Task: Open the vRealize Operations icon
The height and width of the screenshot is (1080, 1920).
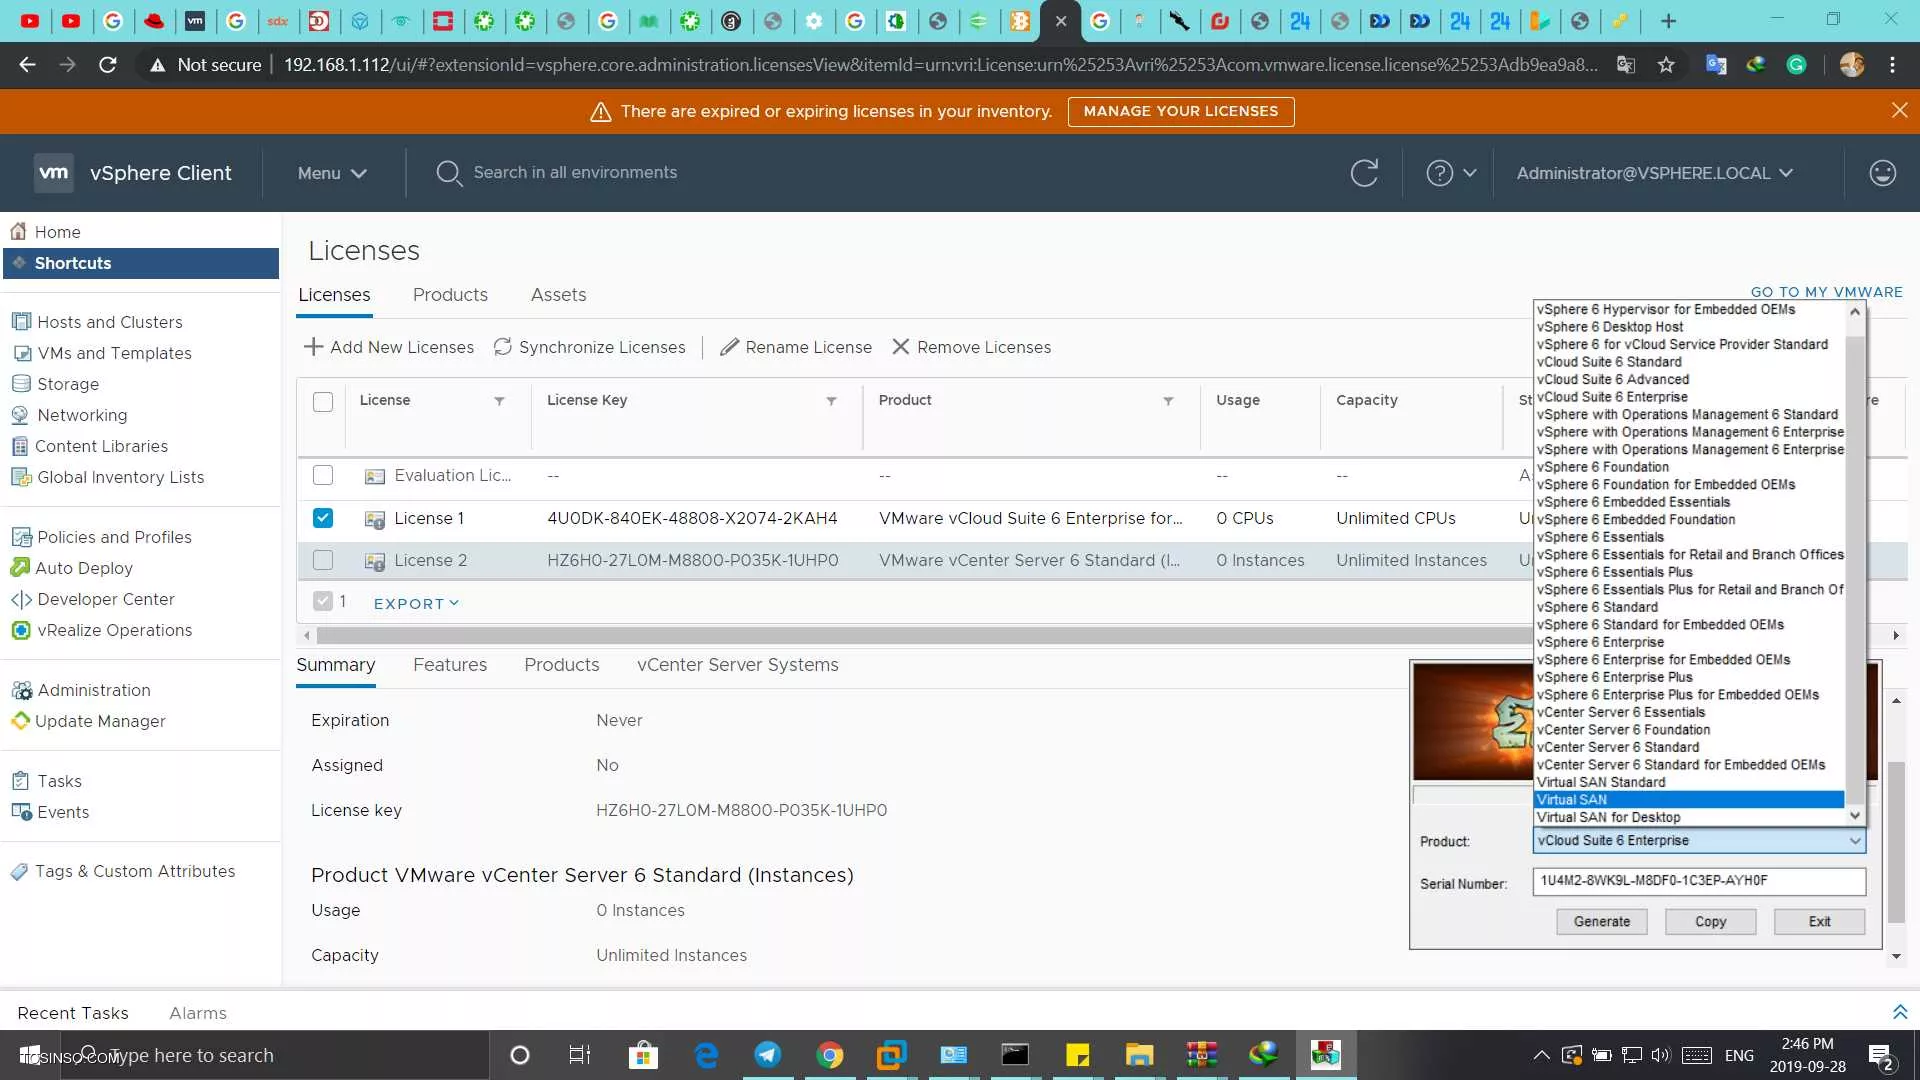Action: click(x=21, y=630)
